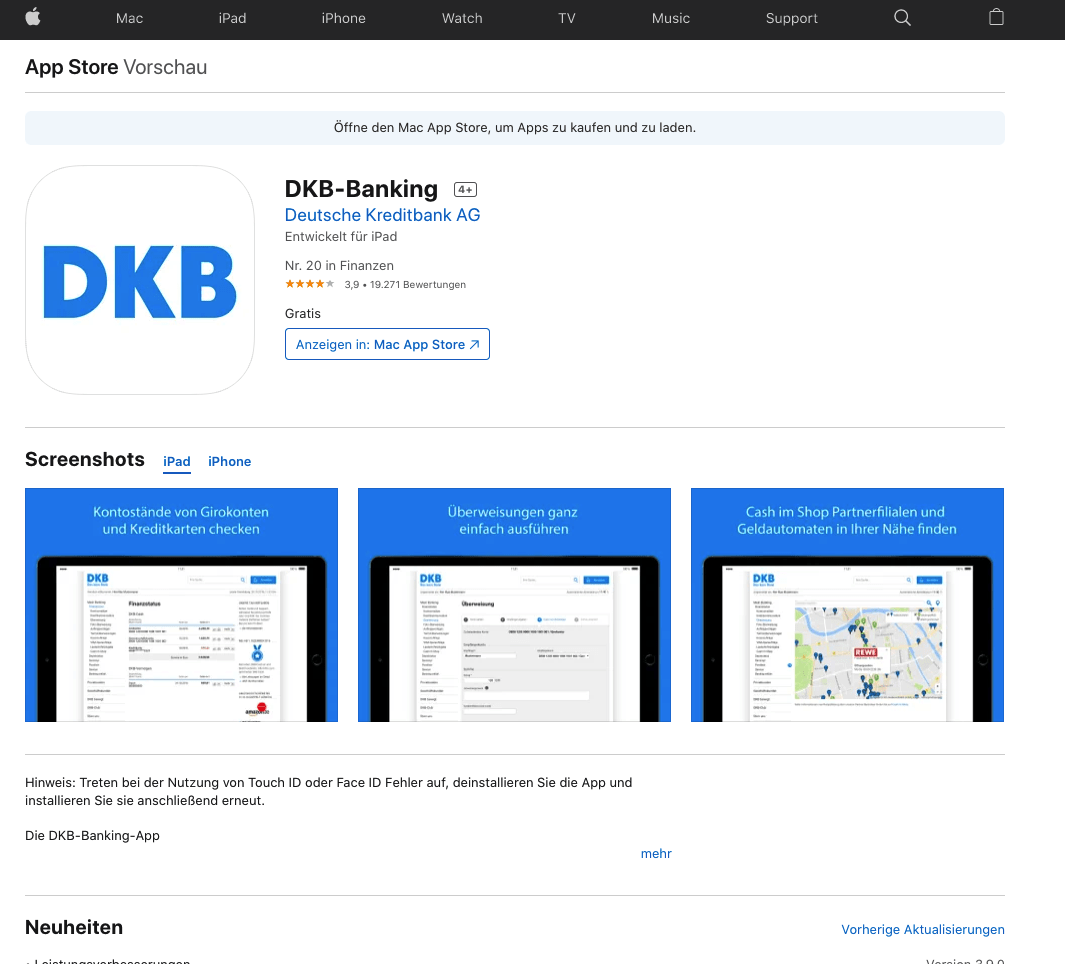Open the Mac menu item
Viewport: 1065px width, 964px height.
129,18
